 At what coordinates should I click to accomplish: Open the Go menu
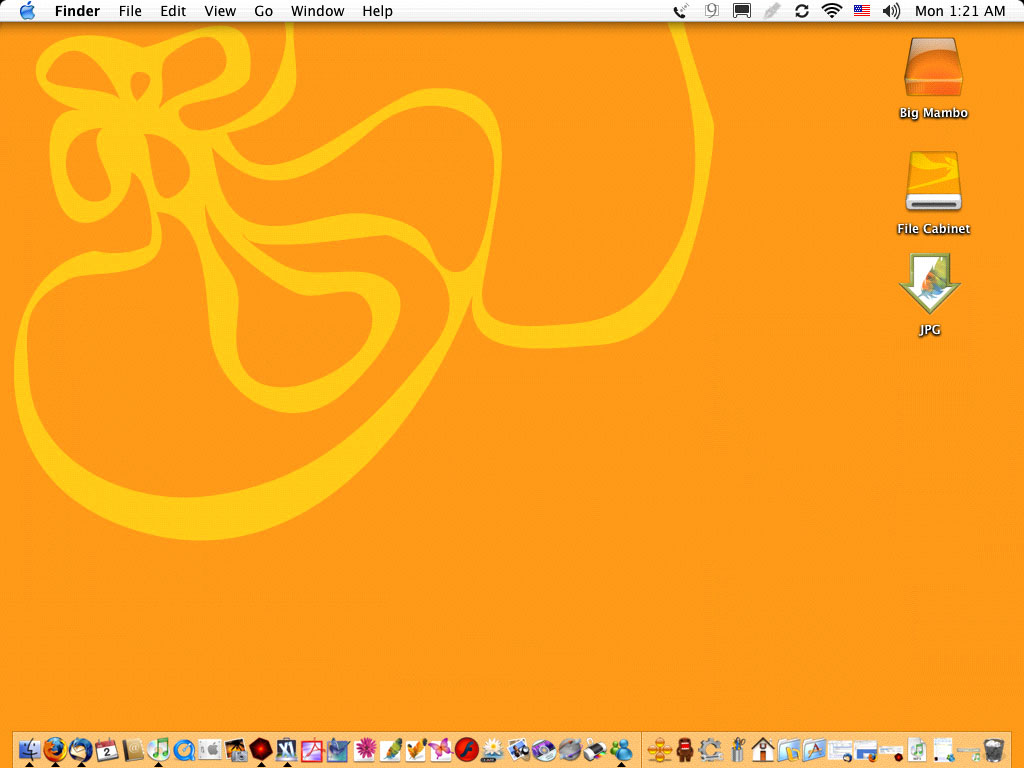pos(263,11)
